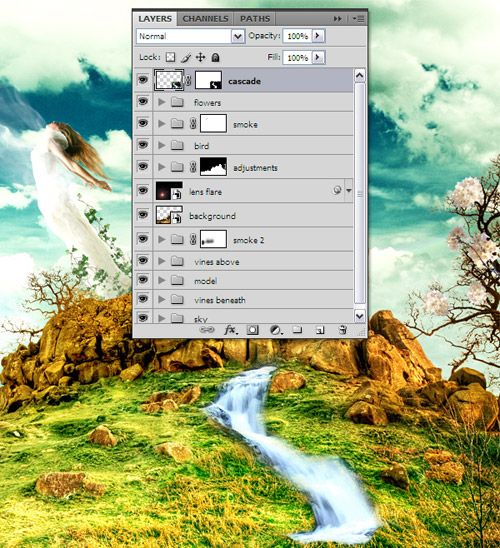Select the cascade layer mask thumbnail
Image resolution: width=500 pixels, height=548 pixels.
pos(208,80)
